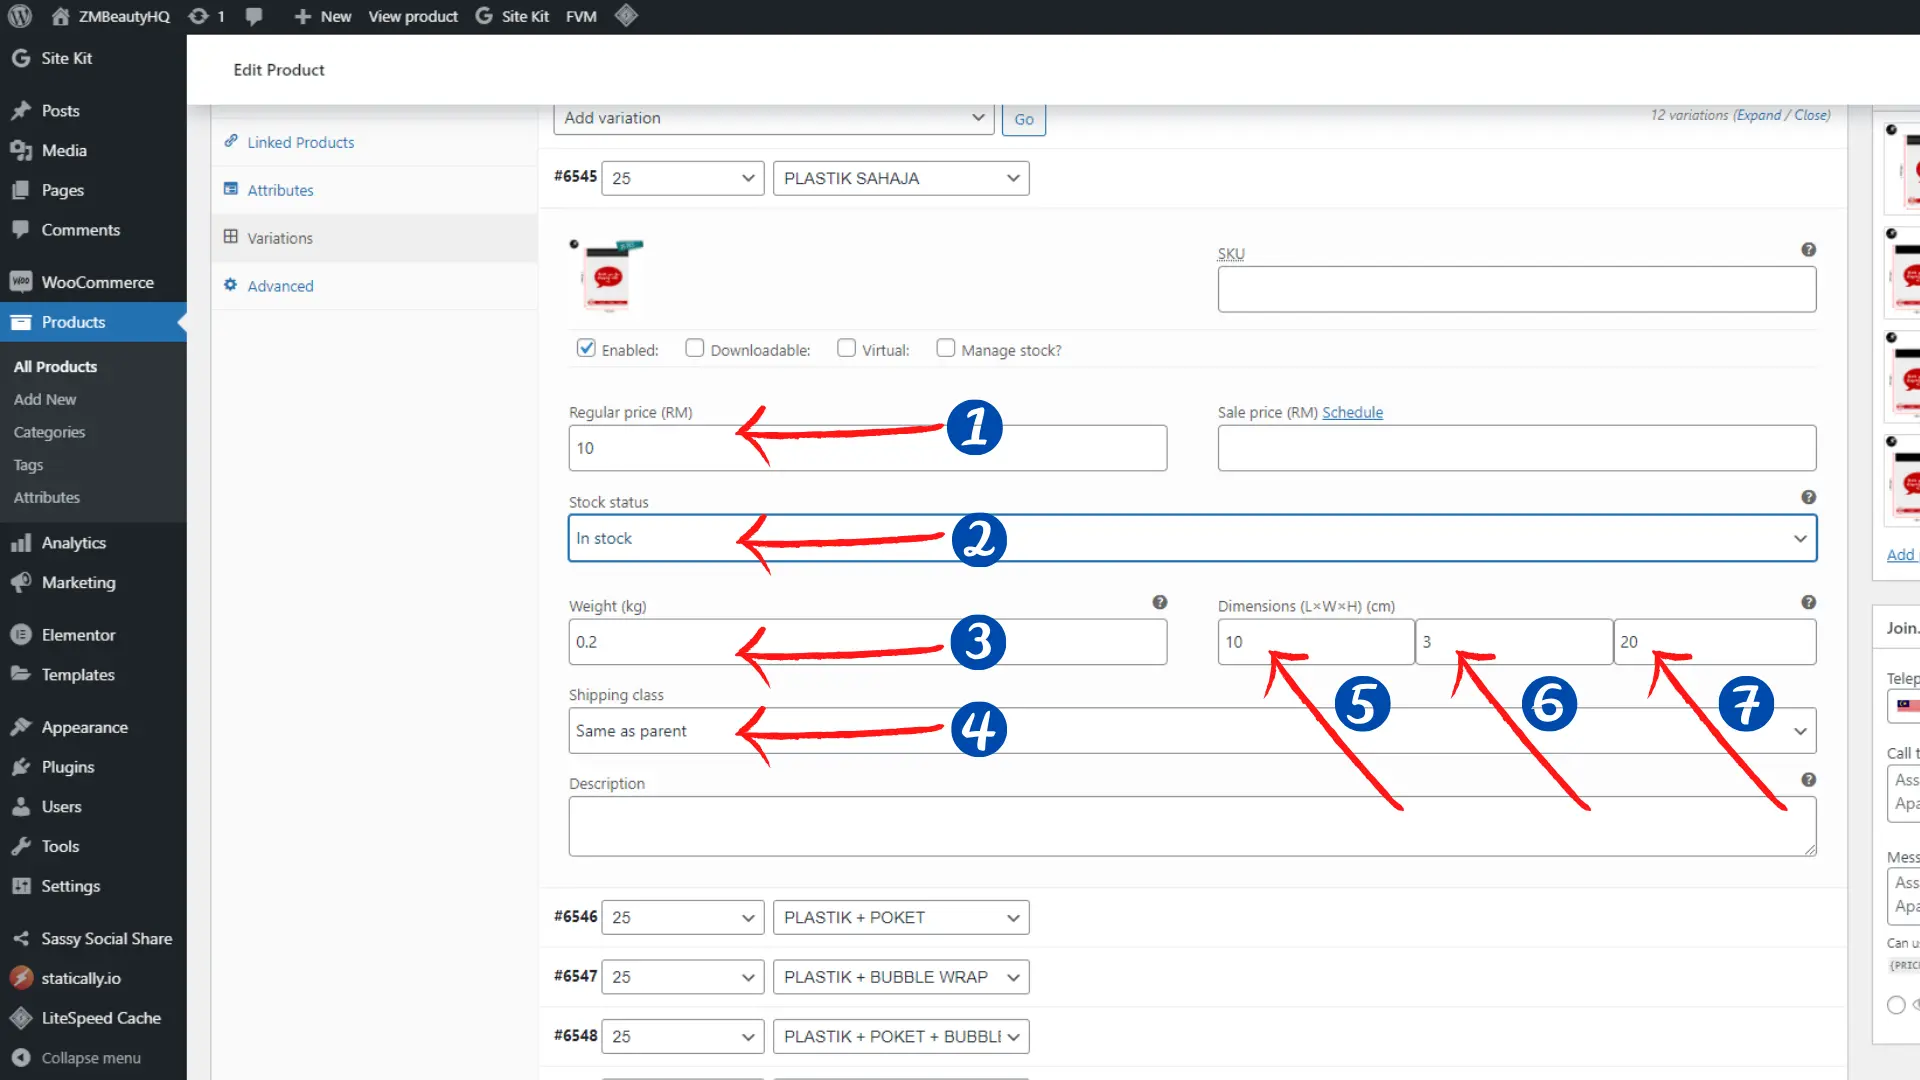Open PLASTIK SAHAJA dropdown

(901, 178)
